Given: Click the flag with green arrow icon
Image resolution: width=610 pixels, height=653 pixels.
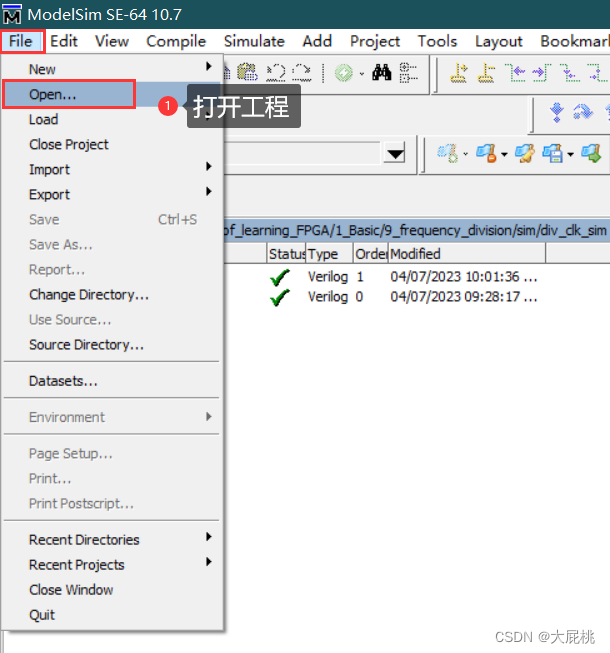Looking at the screenshot, I should click(x=592, y=153).
